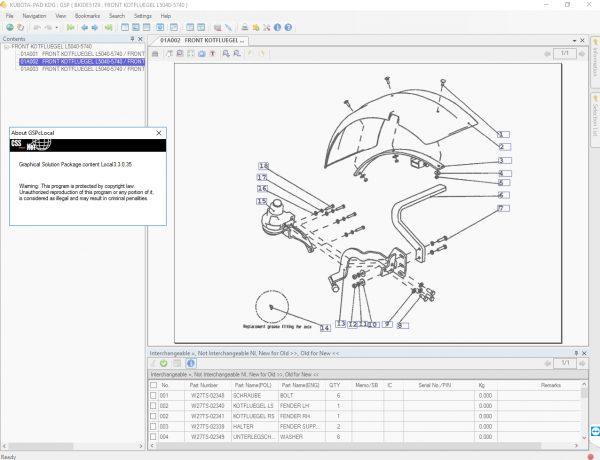Screen dimensions: 600x460
Task: Check the KOTFLUEGEL LS row checkbox
Action: point(153,406)
